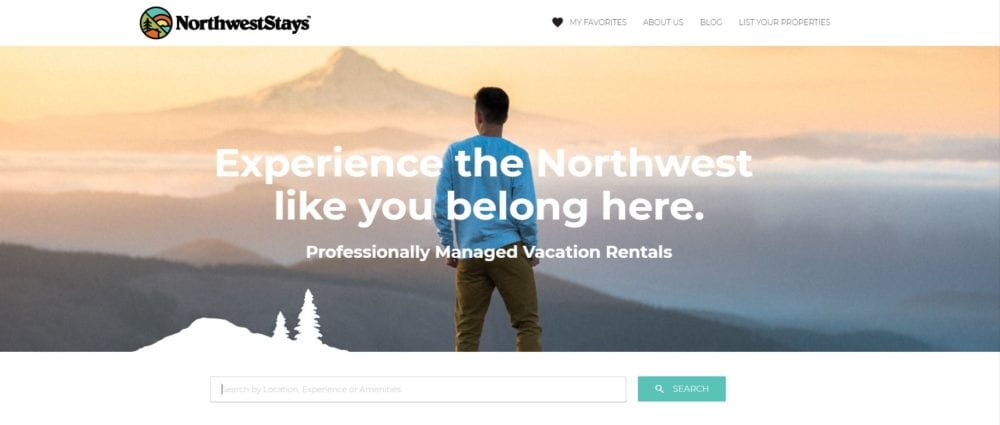Open the About Us menu item
The height and width of the screenshot is (425, 1000).
pyautogui.click(x=663, y=22)
